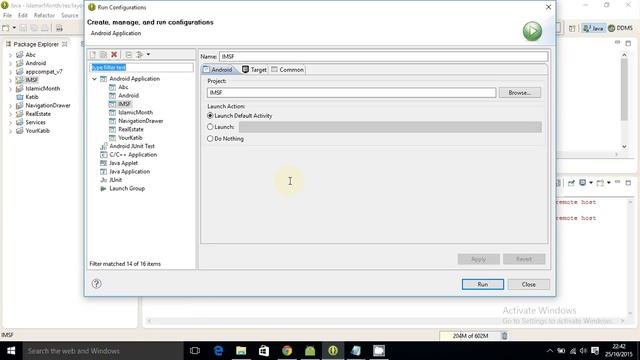640x360 pixels.
Task: Delete selected launch configuration with red X
Action: pos(114,54)
